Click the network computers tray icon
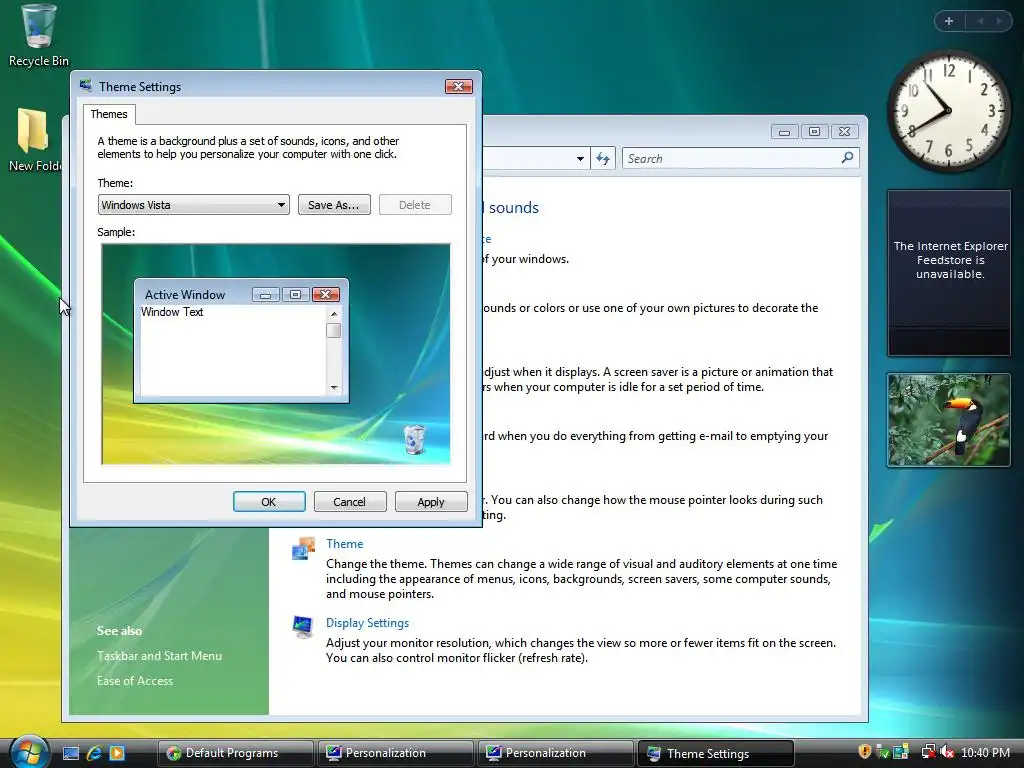Screen dimensions: 1024x768 [x=901, y=752]
